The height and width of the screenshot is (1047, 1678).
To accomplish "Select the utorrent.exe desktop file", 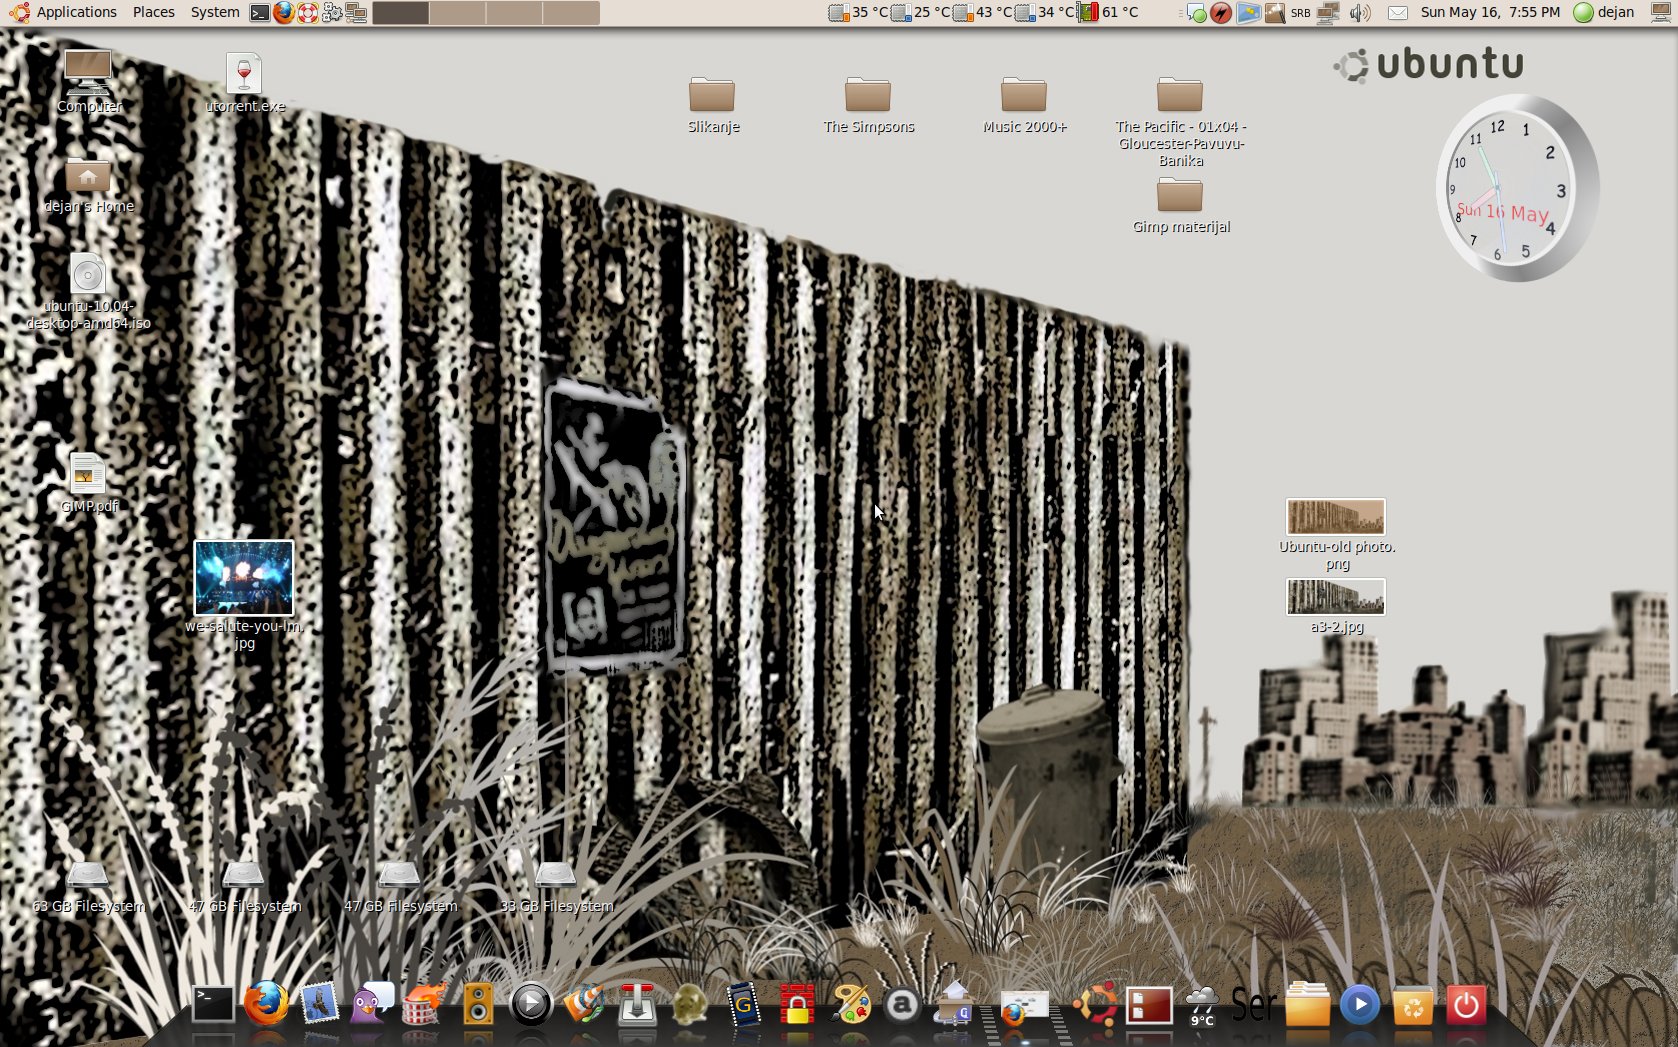I will click(x=245, y=82).
